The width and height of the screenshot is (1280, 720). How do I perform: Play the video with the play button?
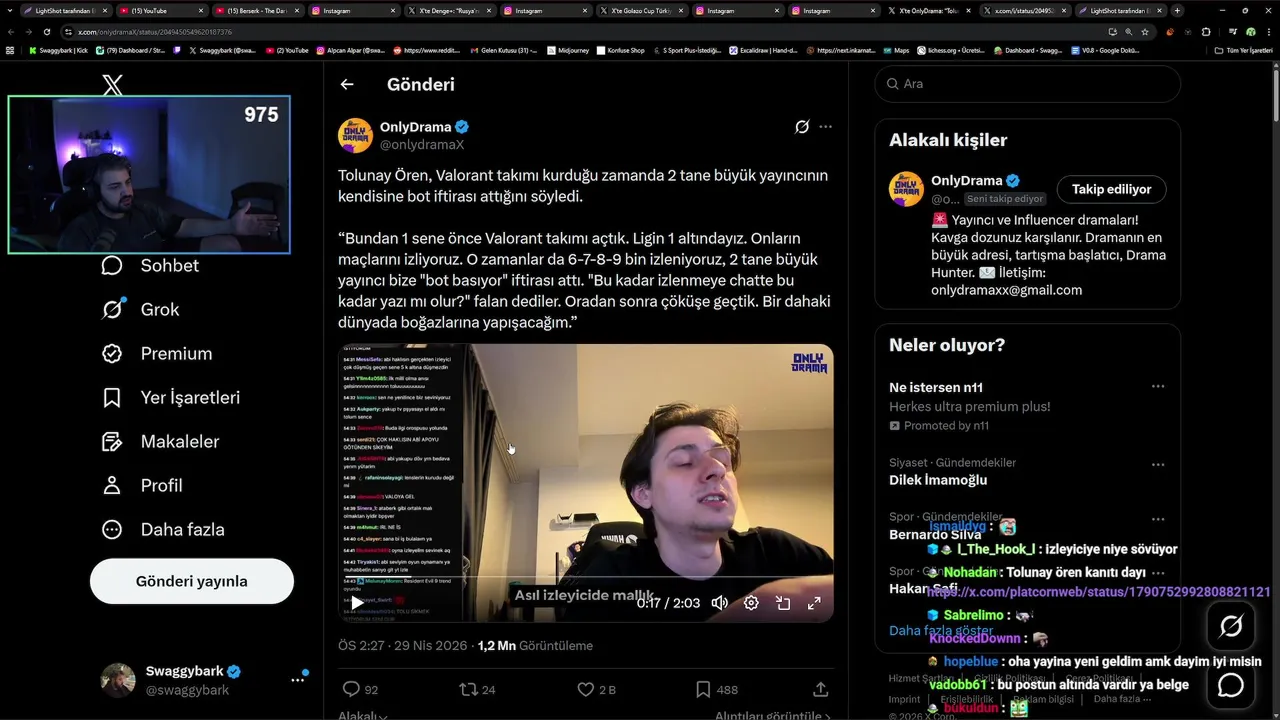357,603
